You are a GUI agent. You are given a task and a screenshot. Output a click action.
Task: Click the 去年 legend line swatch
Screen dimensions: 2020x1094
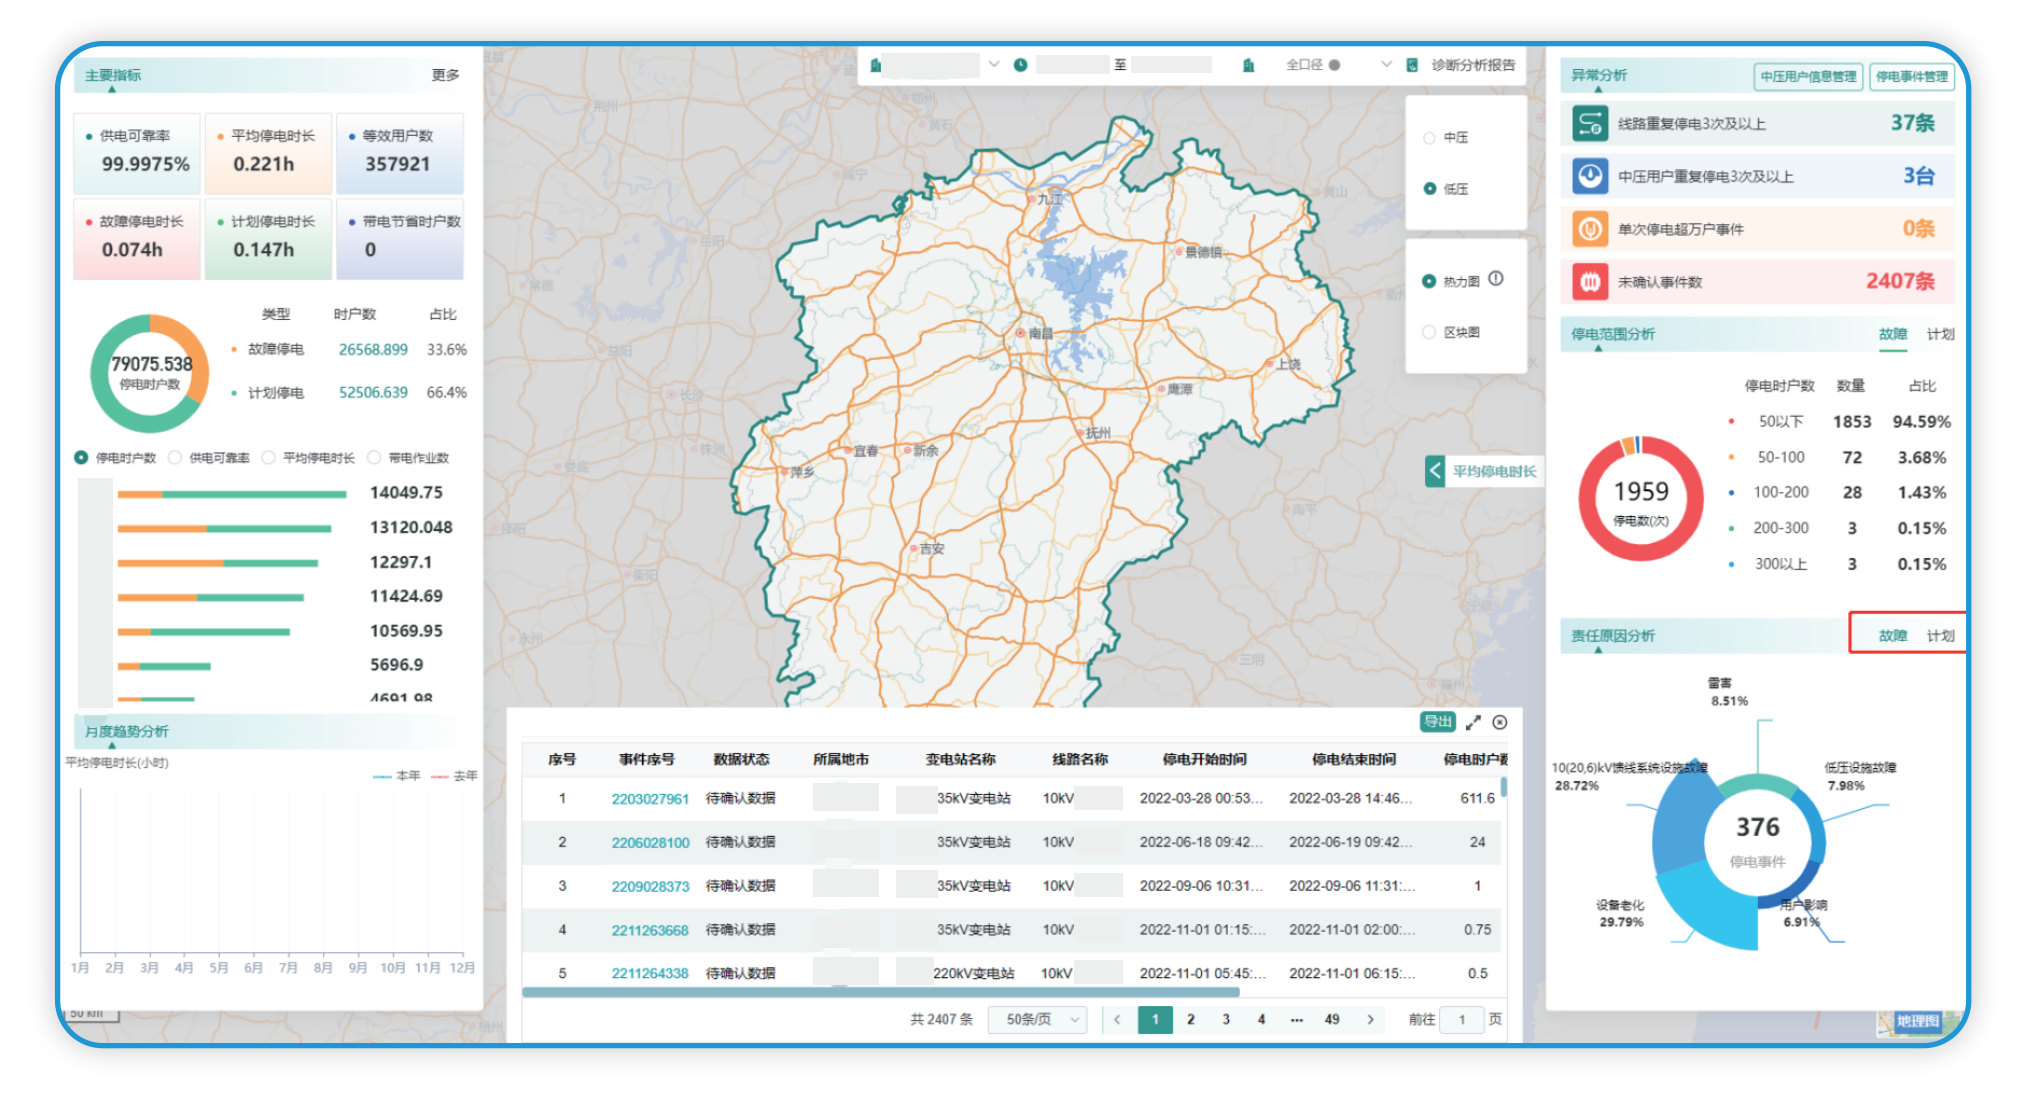[439, 776]
